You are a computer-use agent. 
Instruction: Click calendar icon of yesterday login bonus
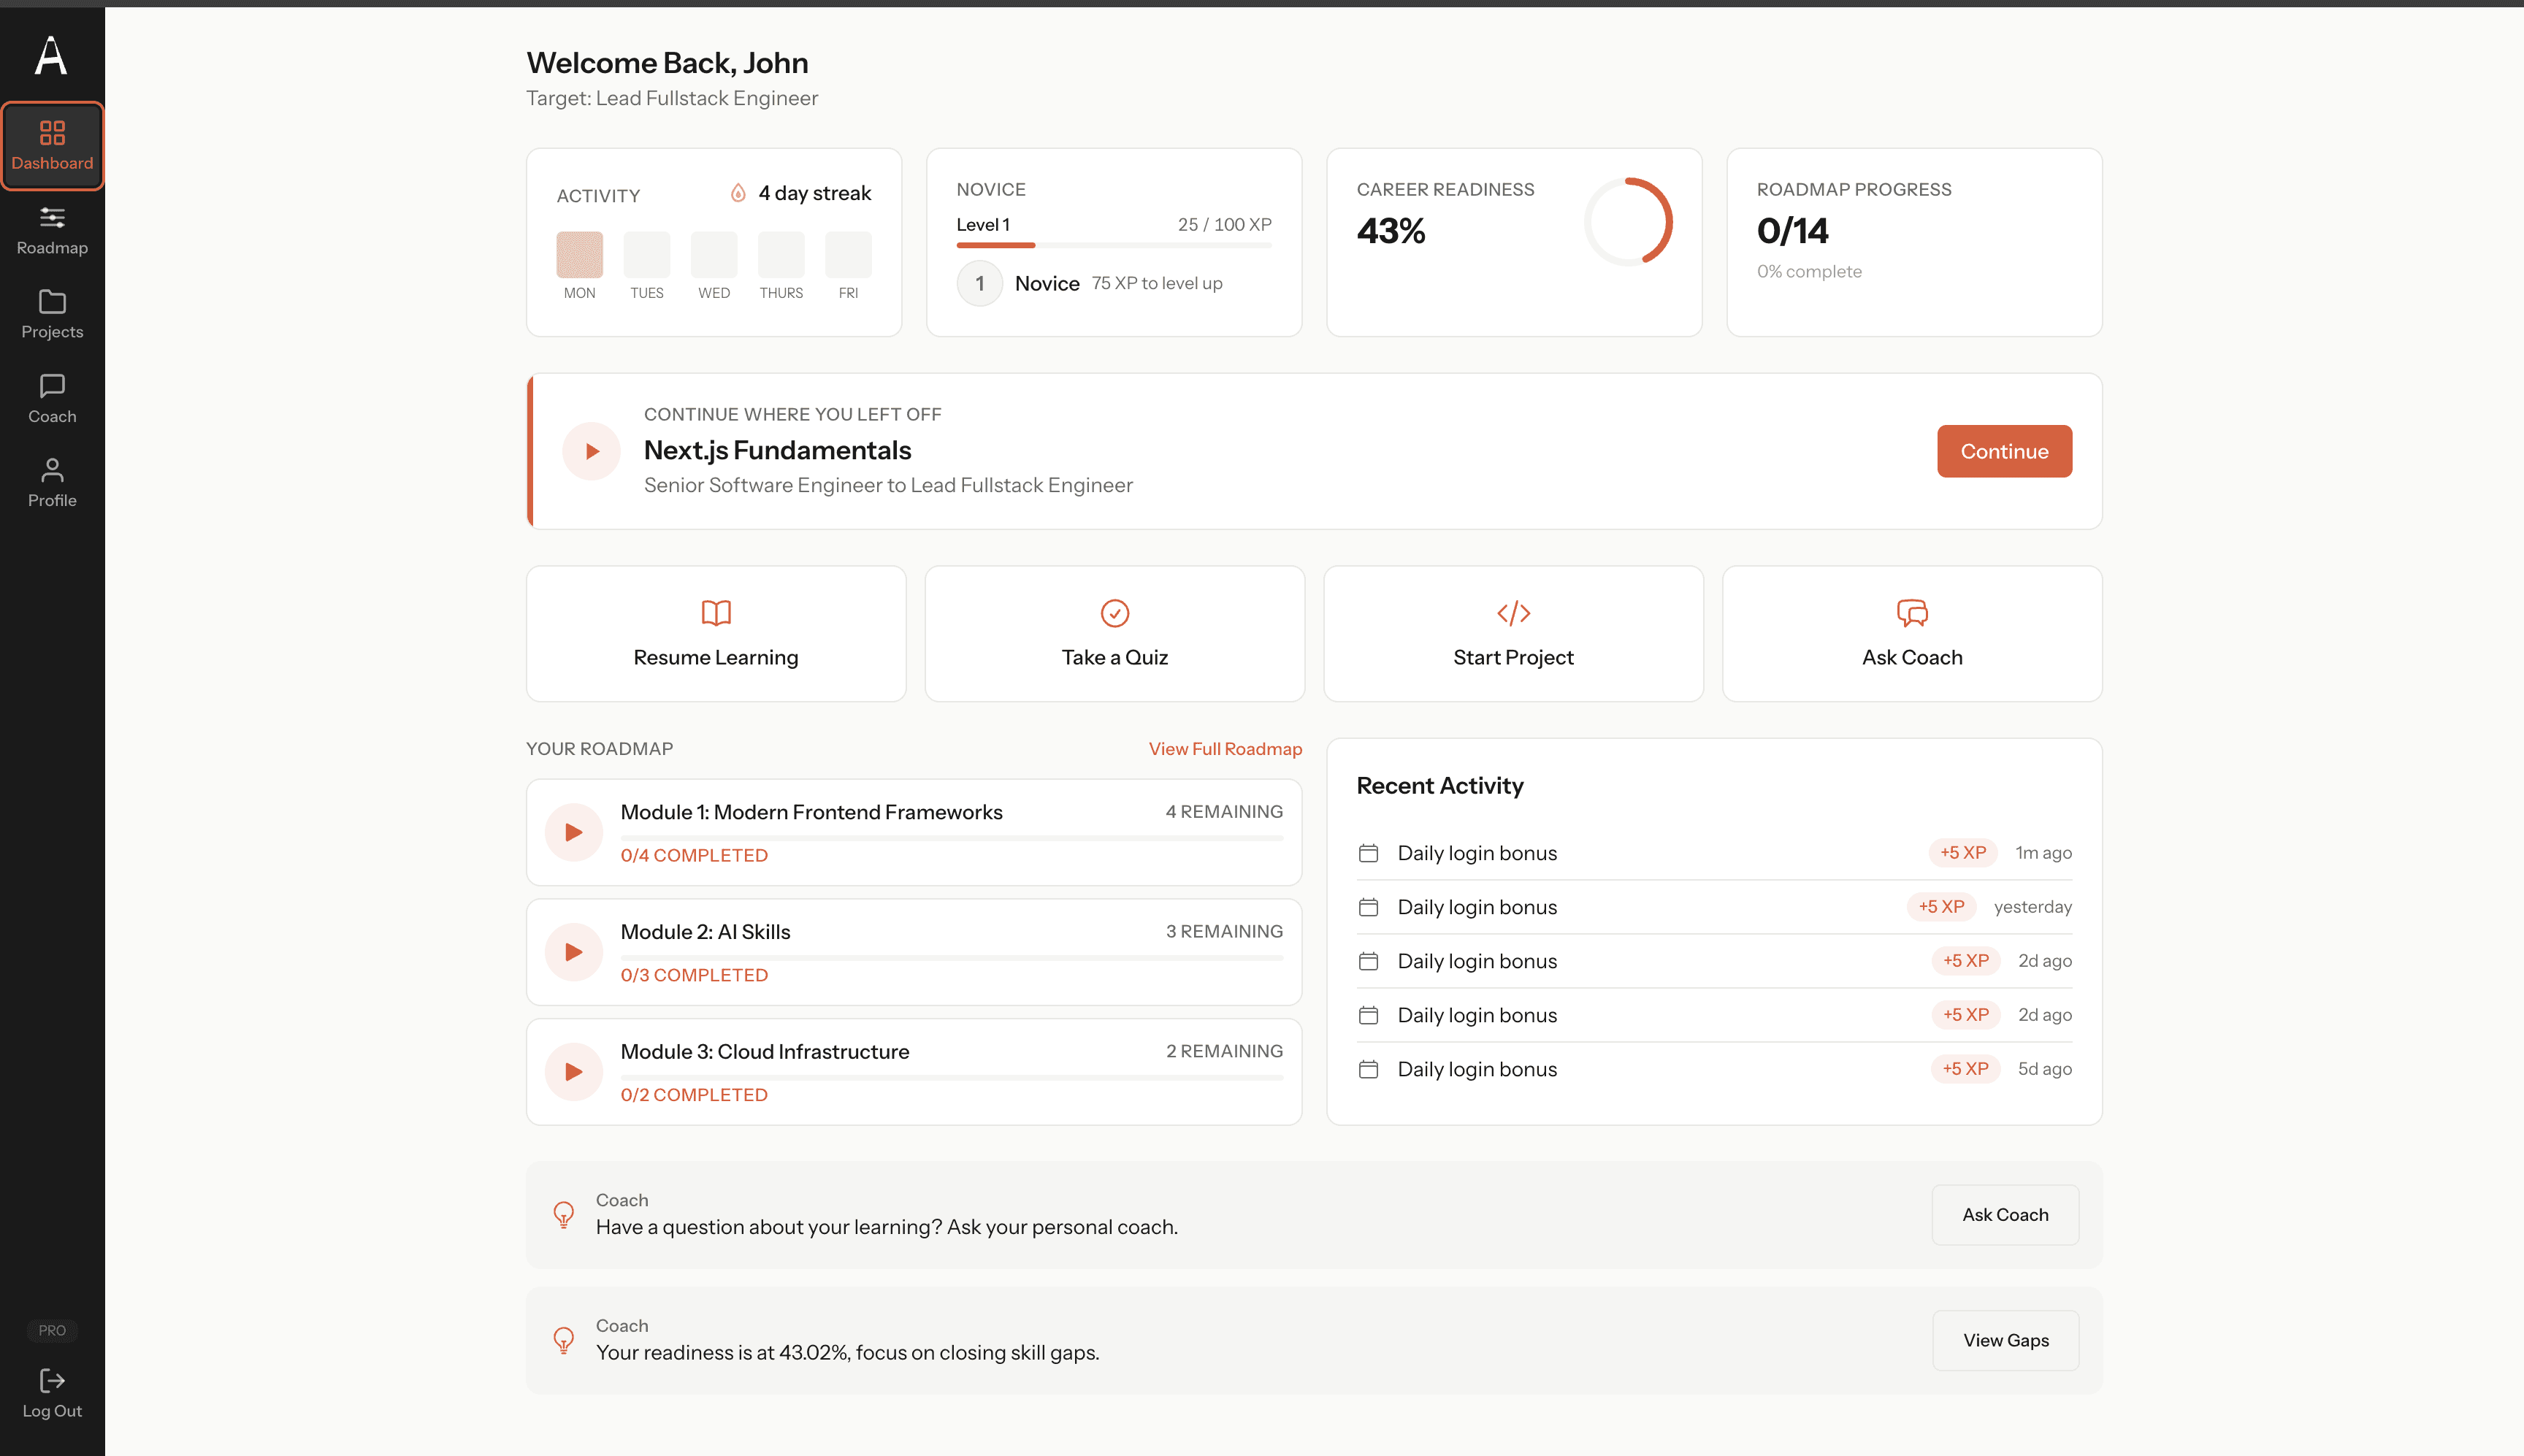[1369, 907]
